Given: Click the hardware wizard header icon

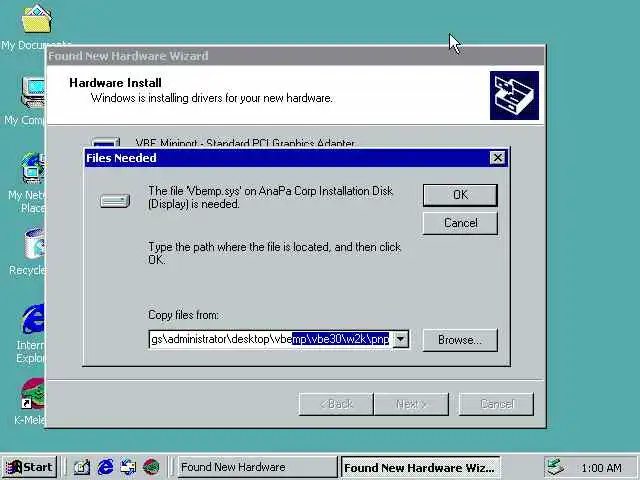Looking at the screenshot, I should (x=514, y=96).
